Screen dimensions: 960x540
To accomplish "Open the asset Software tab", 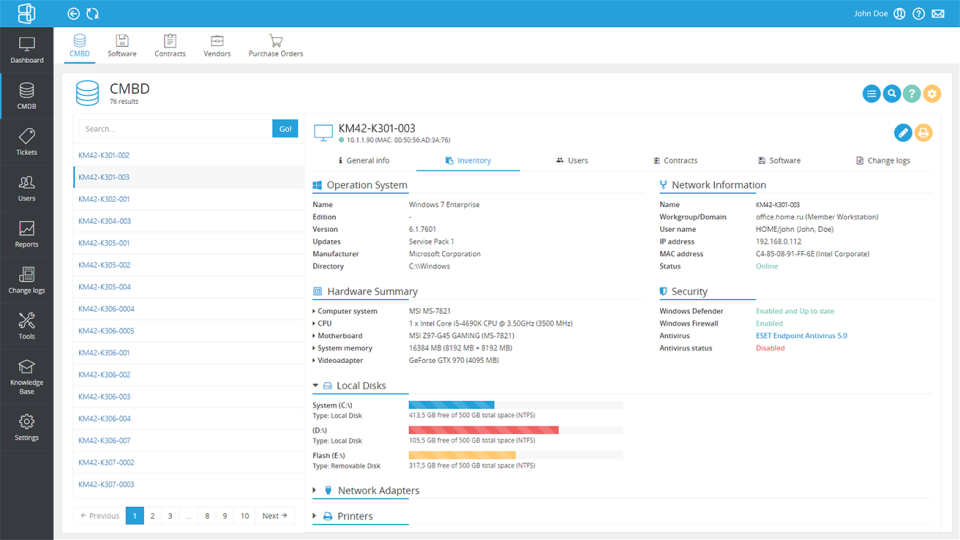I will 779,160.
